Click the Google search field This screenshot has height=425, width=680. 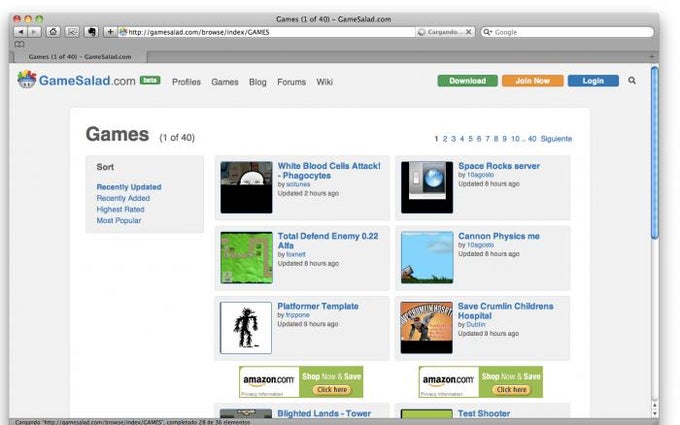pyautogui.click(x=567, y=32)
